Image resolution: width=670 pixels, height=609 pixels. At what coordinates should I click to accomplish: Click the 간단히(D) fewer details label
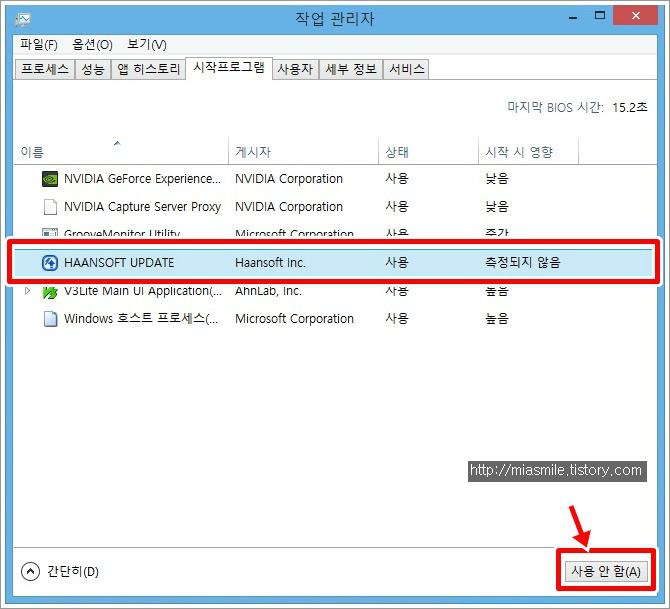[x=73, y=572]
